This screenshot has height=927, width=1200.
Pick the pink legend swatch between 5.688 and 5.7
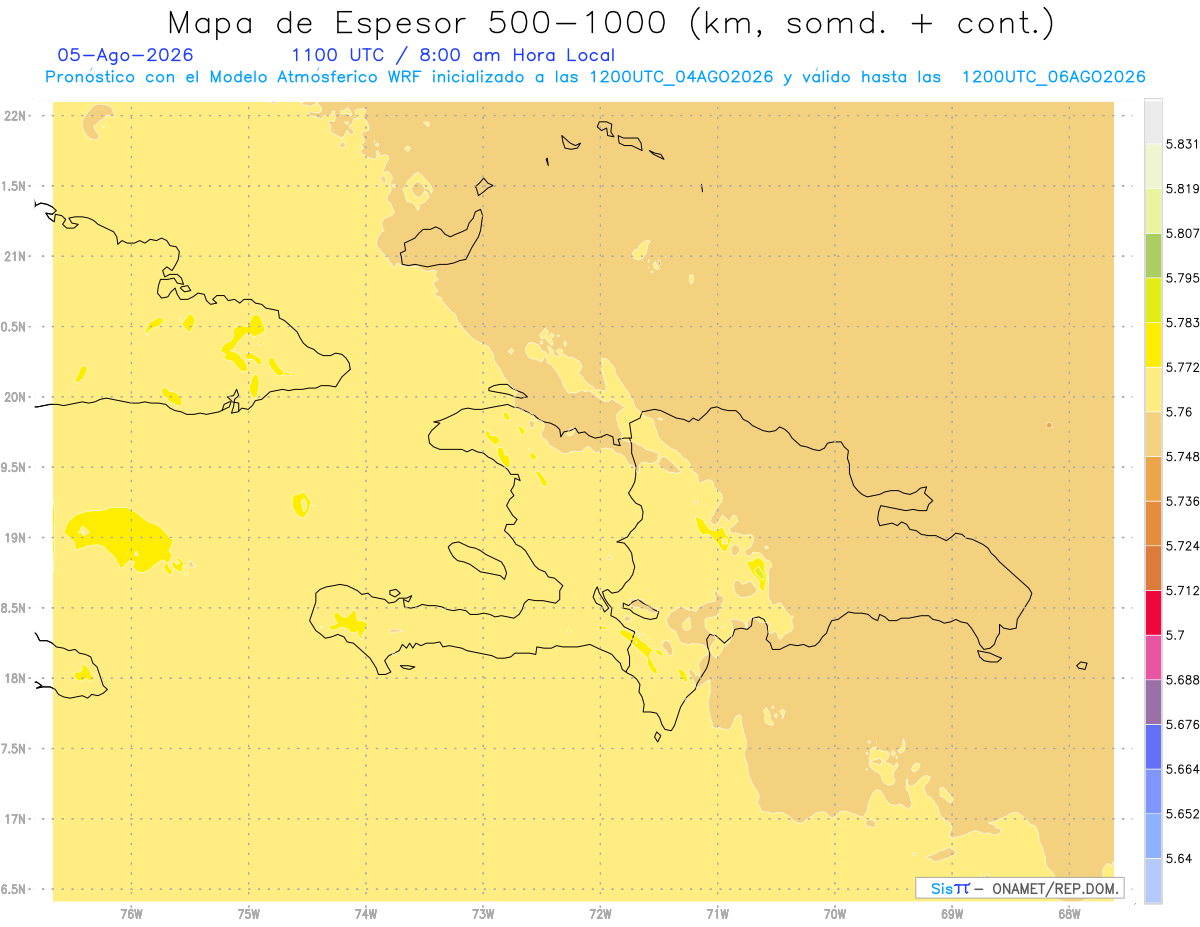tap(1153, 657)
